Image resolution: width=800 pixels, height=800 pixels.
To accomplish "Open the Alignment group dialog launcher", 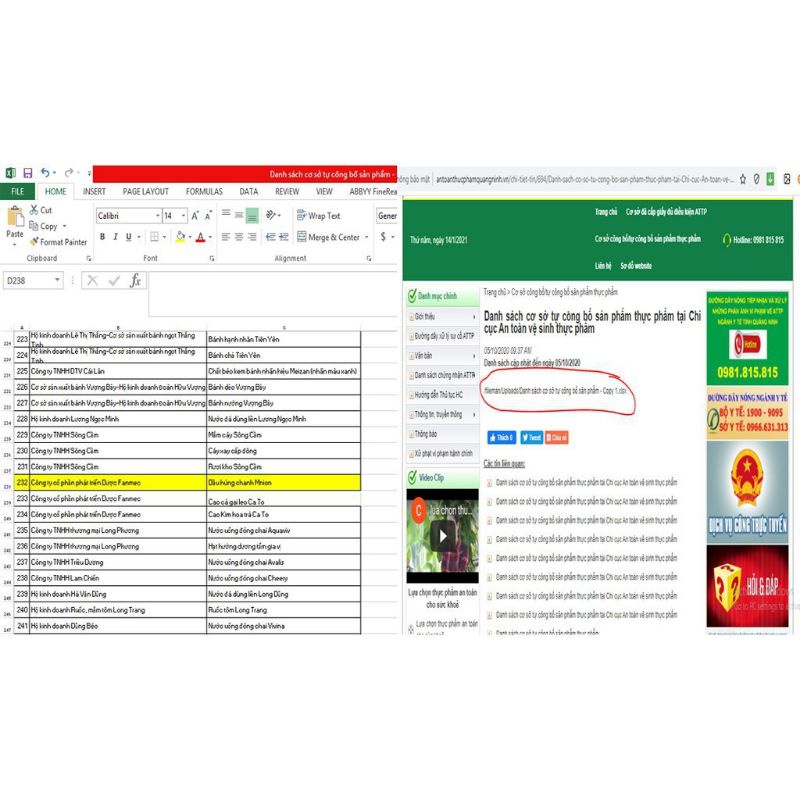I will pyautogui.click(x=369, y=259).
